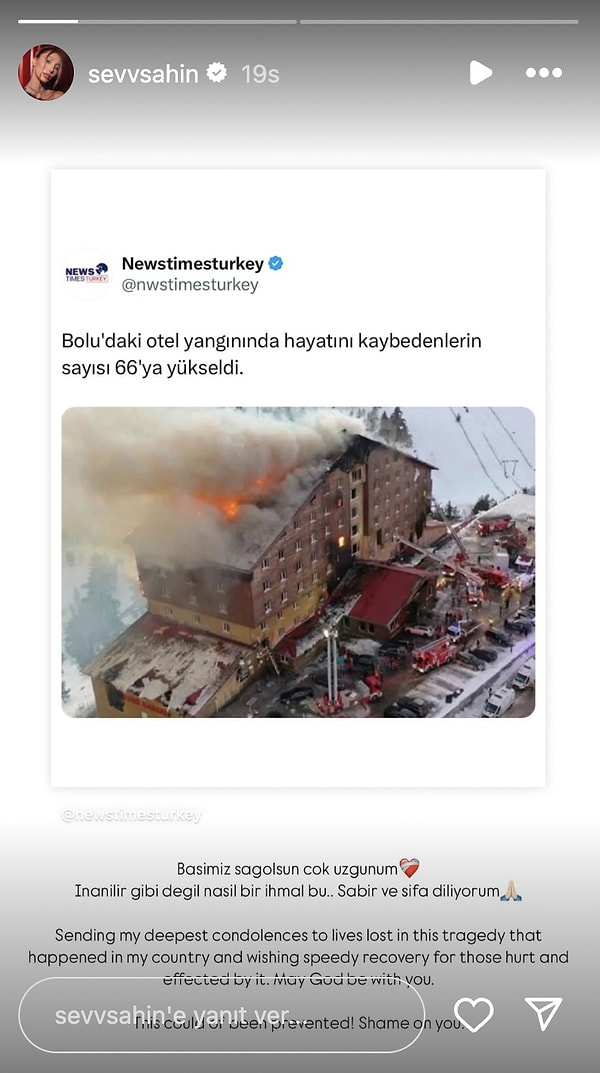Viewport: 600px width, 1073px height.
Task: Click the "sevvsahin'e yanıt ver" reply field
Action: coord(221,1015)
